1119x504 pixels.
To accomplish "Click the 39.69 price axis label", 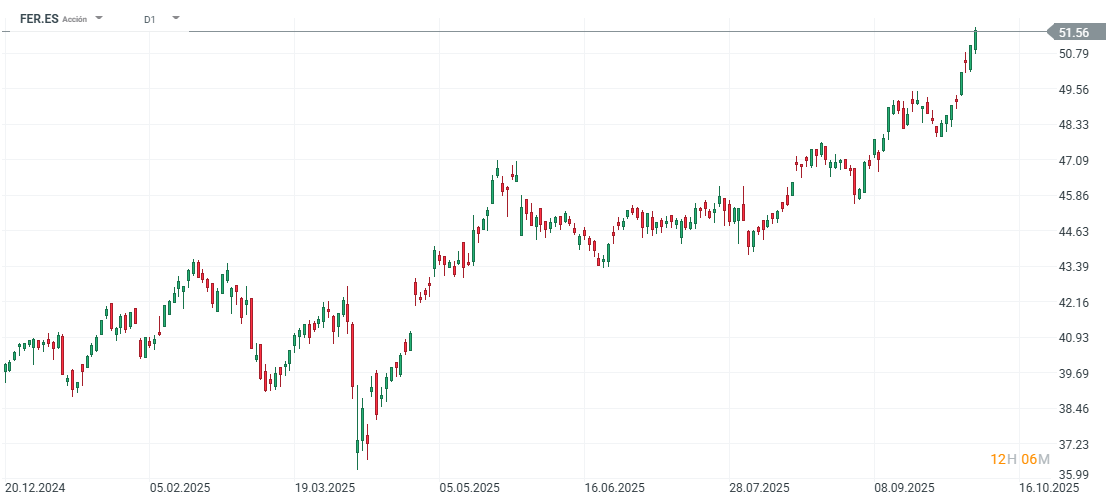I will 1073,374.
